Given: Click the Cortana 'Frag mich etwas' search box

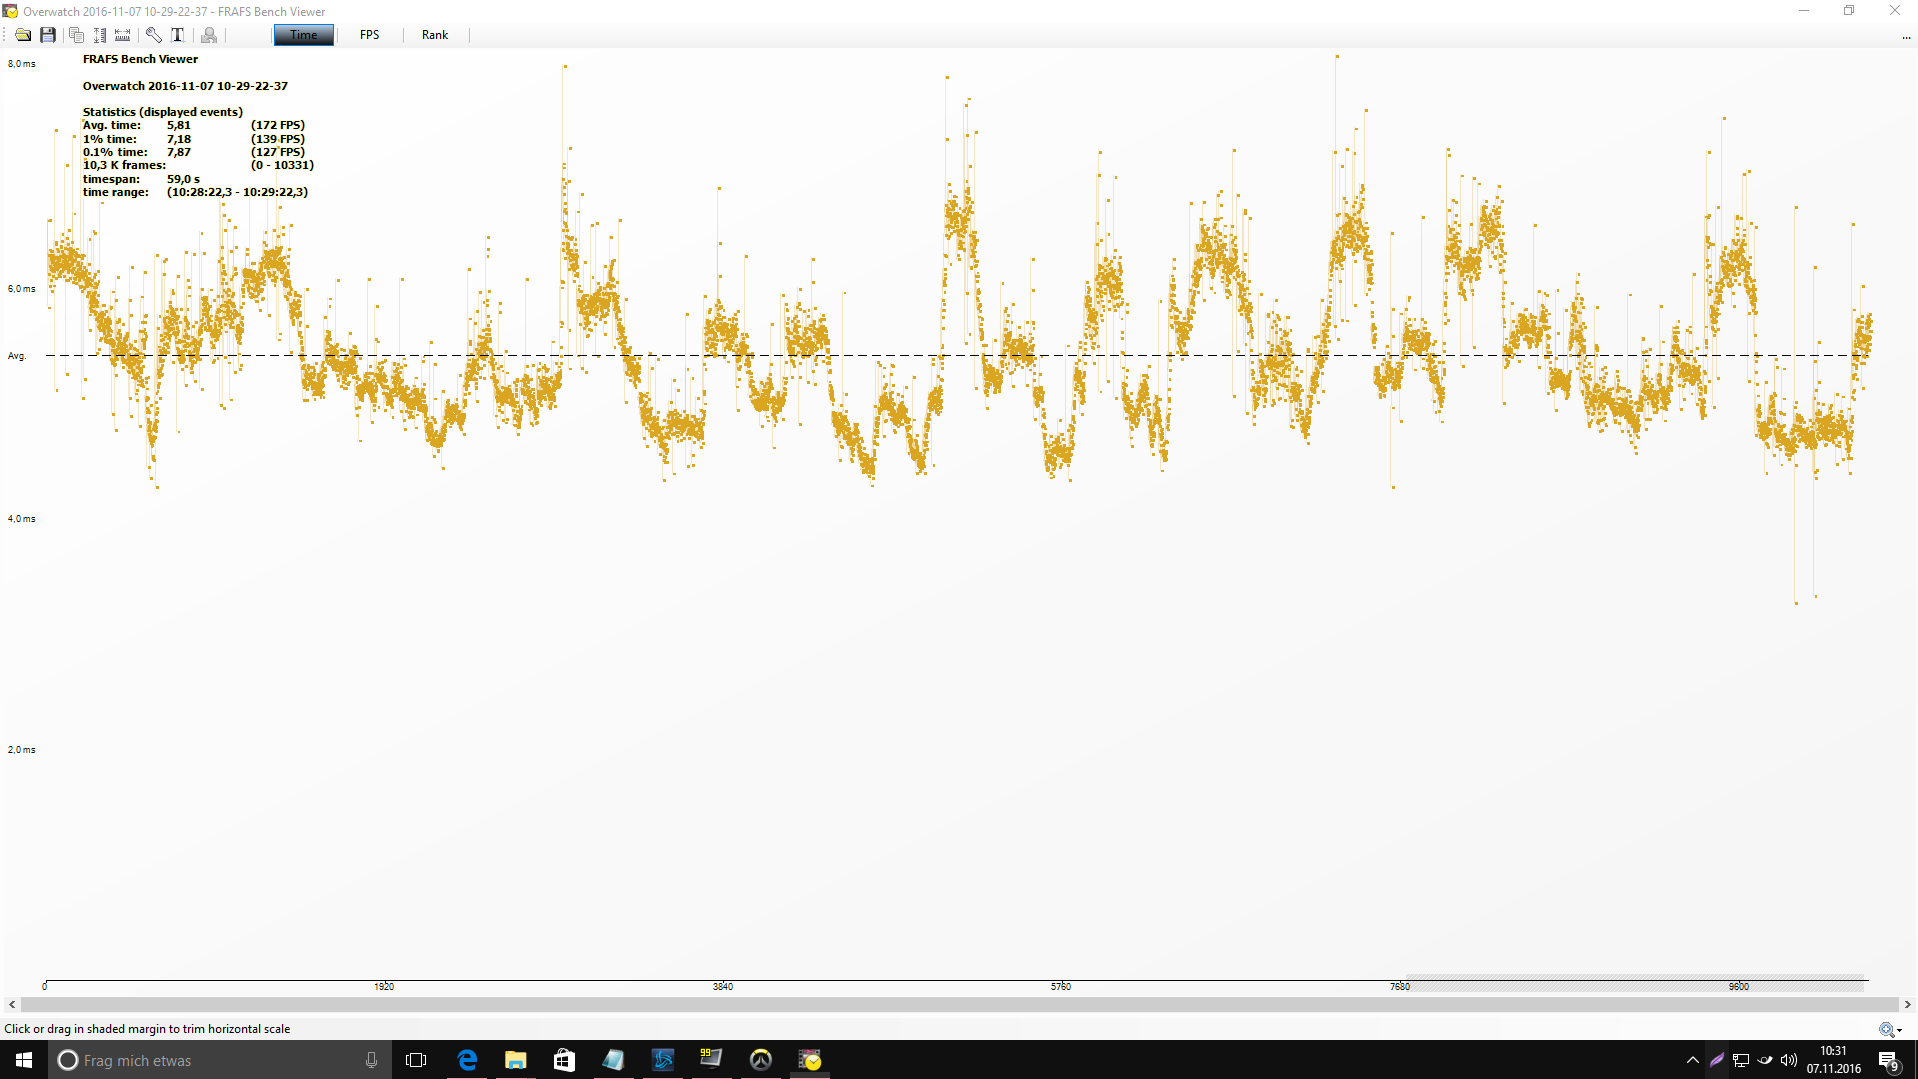Looking at the screenshot, I should pyautogui.click(x=219, y=1060).
